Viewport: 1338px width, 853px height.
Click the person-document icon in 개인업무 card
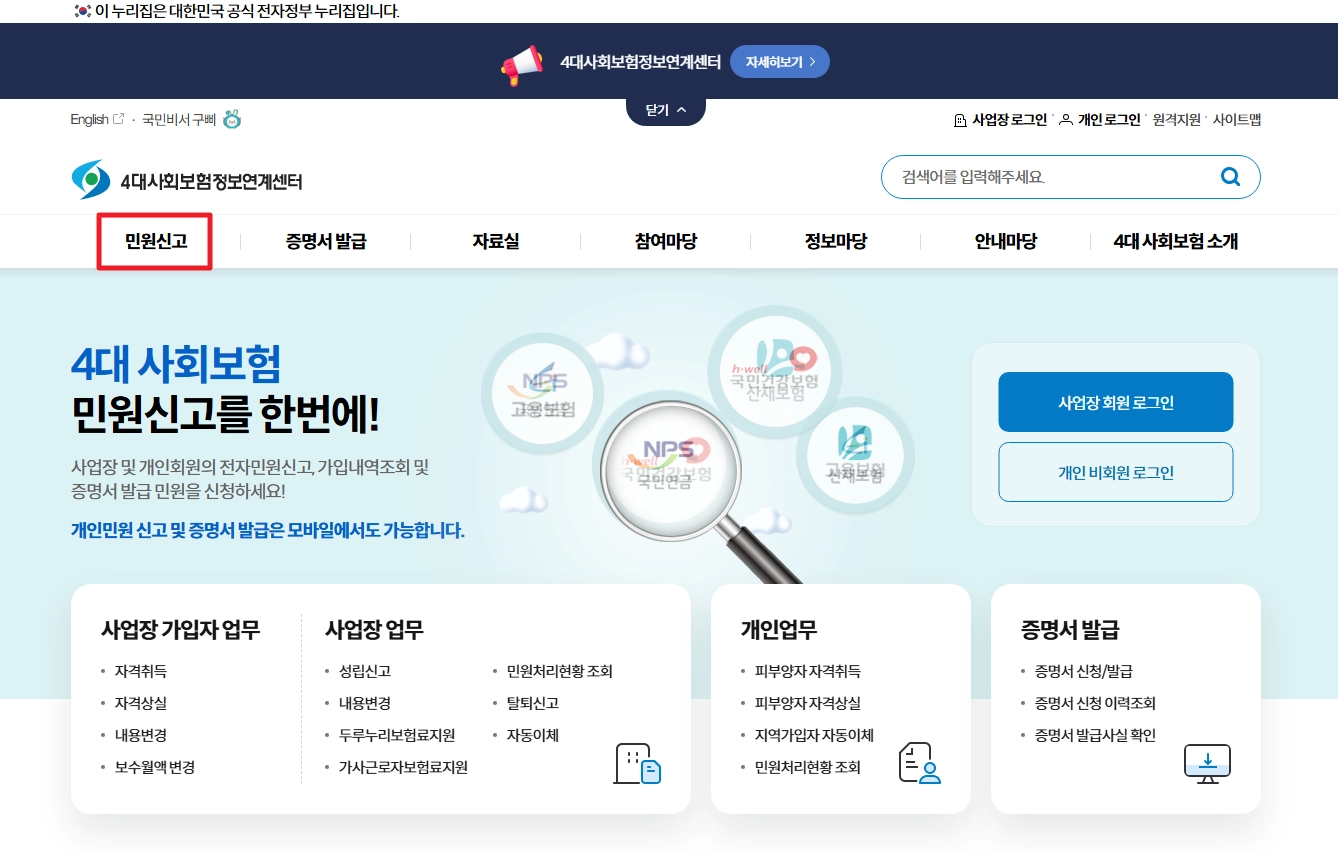tap(918, 763)
